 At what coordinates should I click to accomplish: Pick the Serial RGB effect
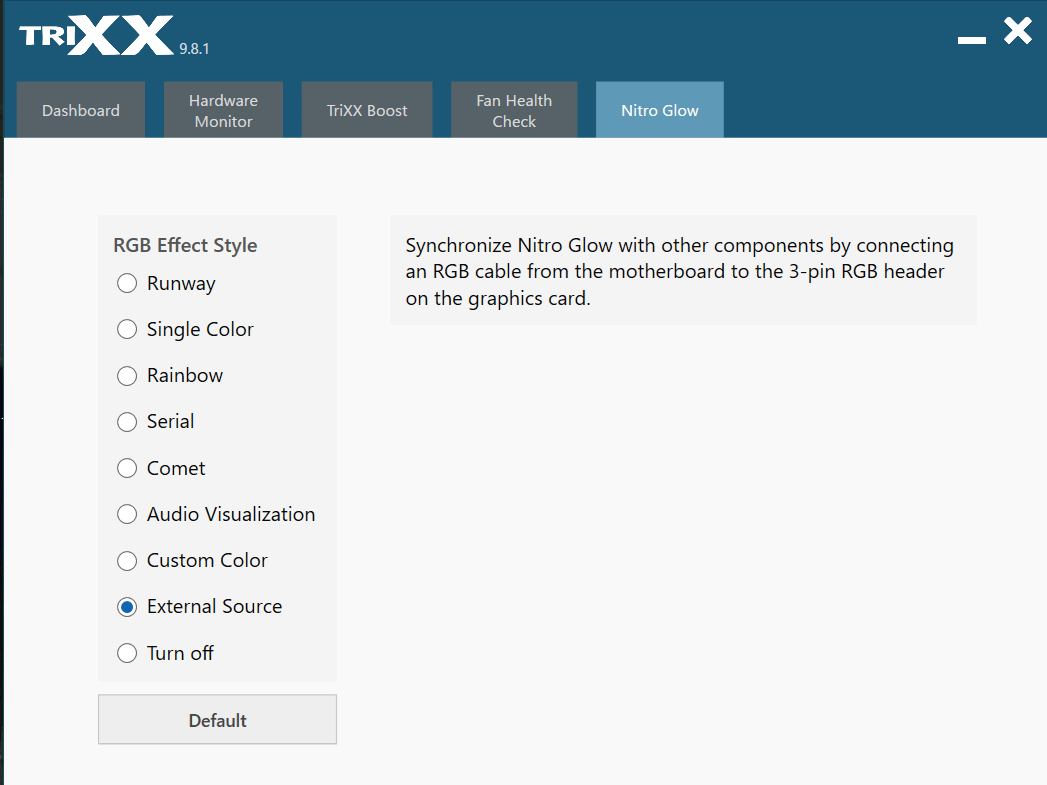(127, 422)
